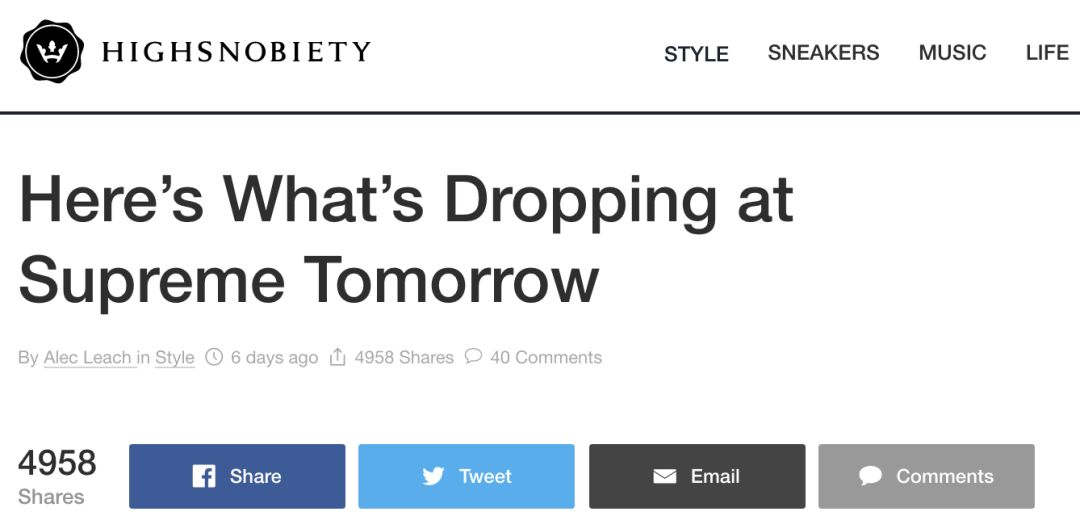
Task: Click the clock icon beside post date
Action: coord(214,357)
